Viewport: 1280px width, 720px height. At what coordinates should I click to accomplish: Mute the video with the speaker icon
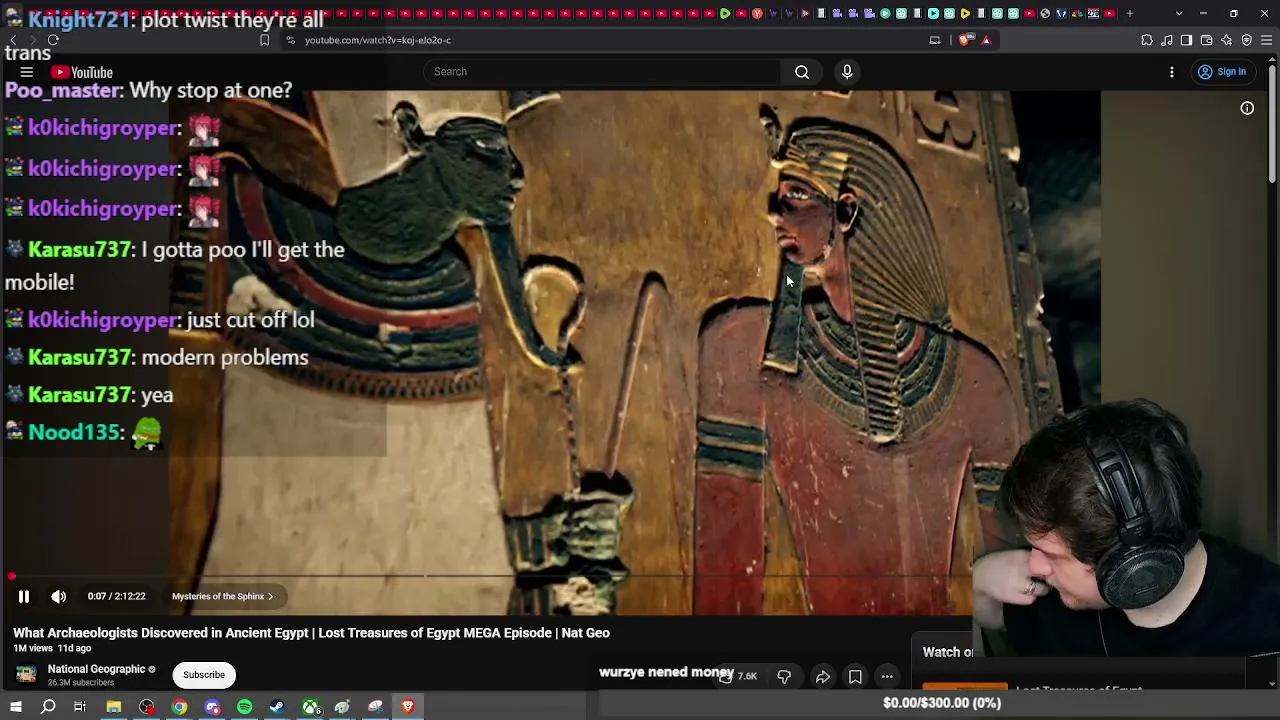click(59, 597)
